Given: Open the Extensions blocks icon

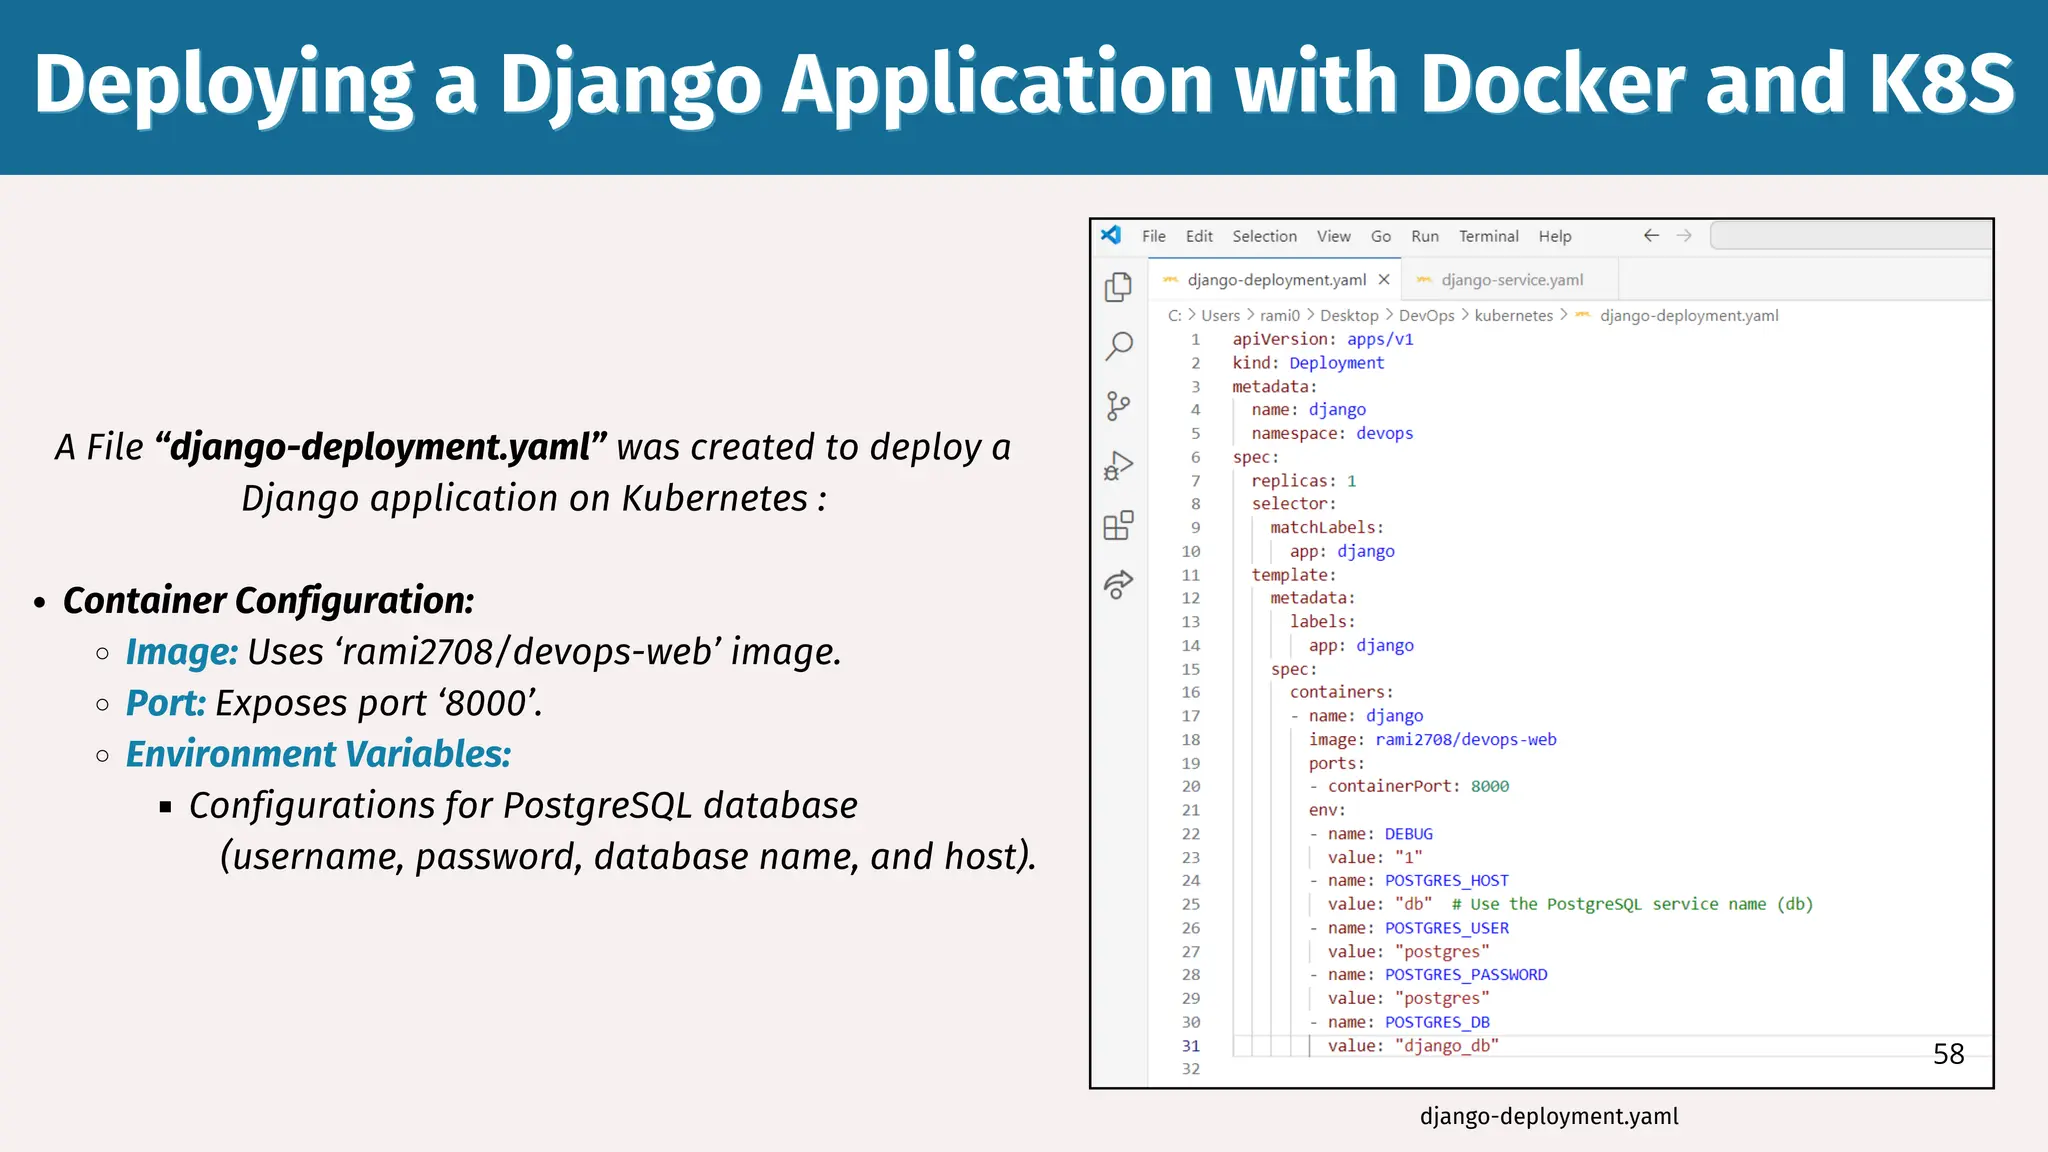Looking at the screenshot, I should click(x=1118, y=525).
